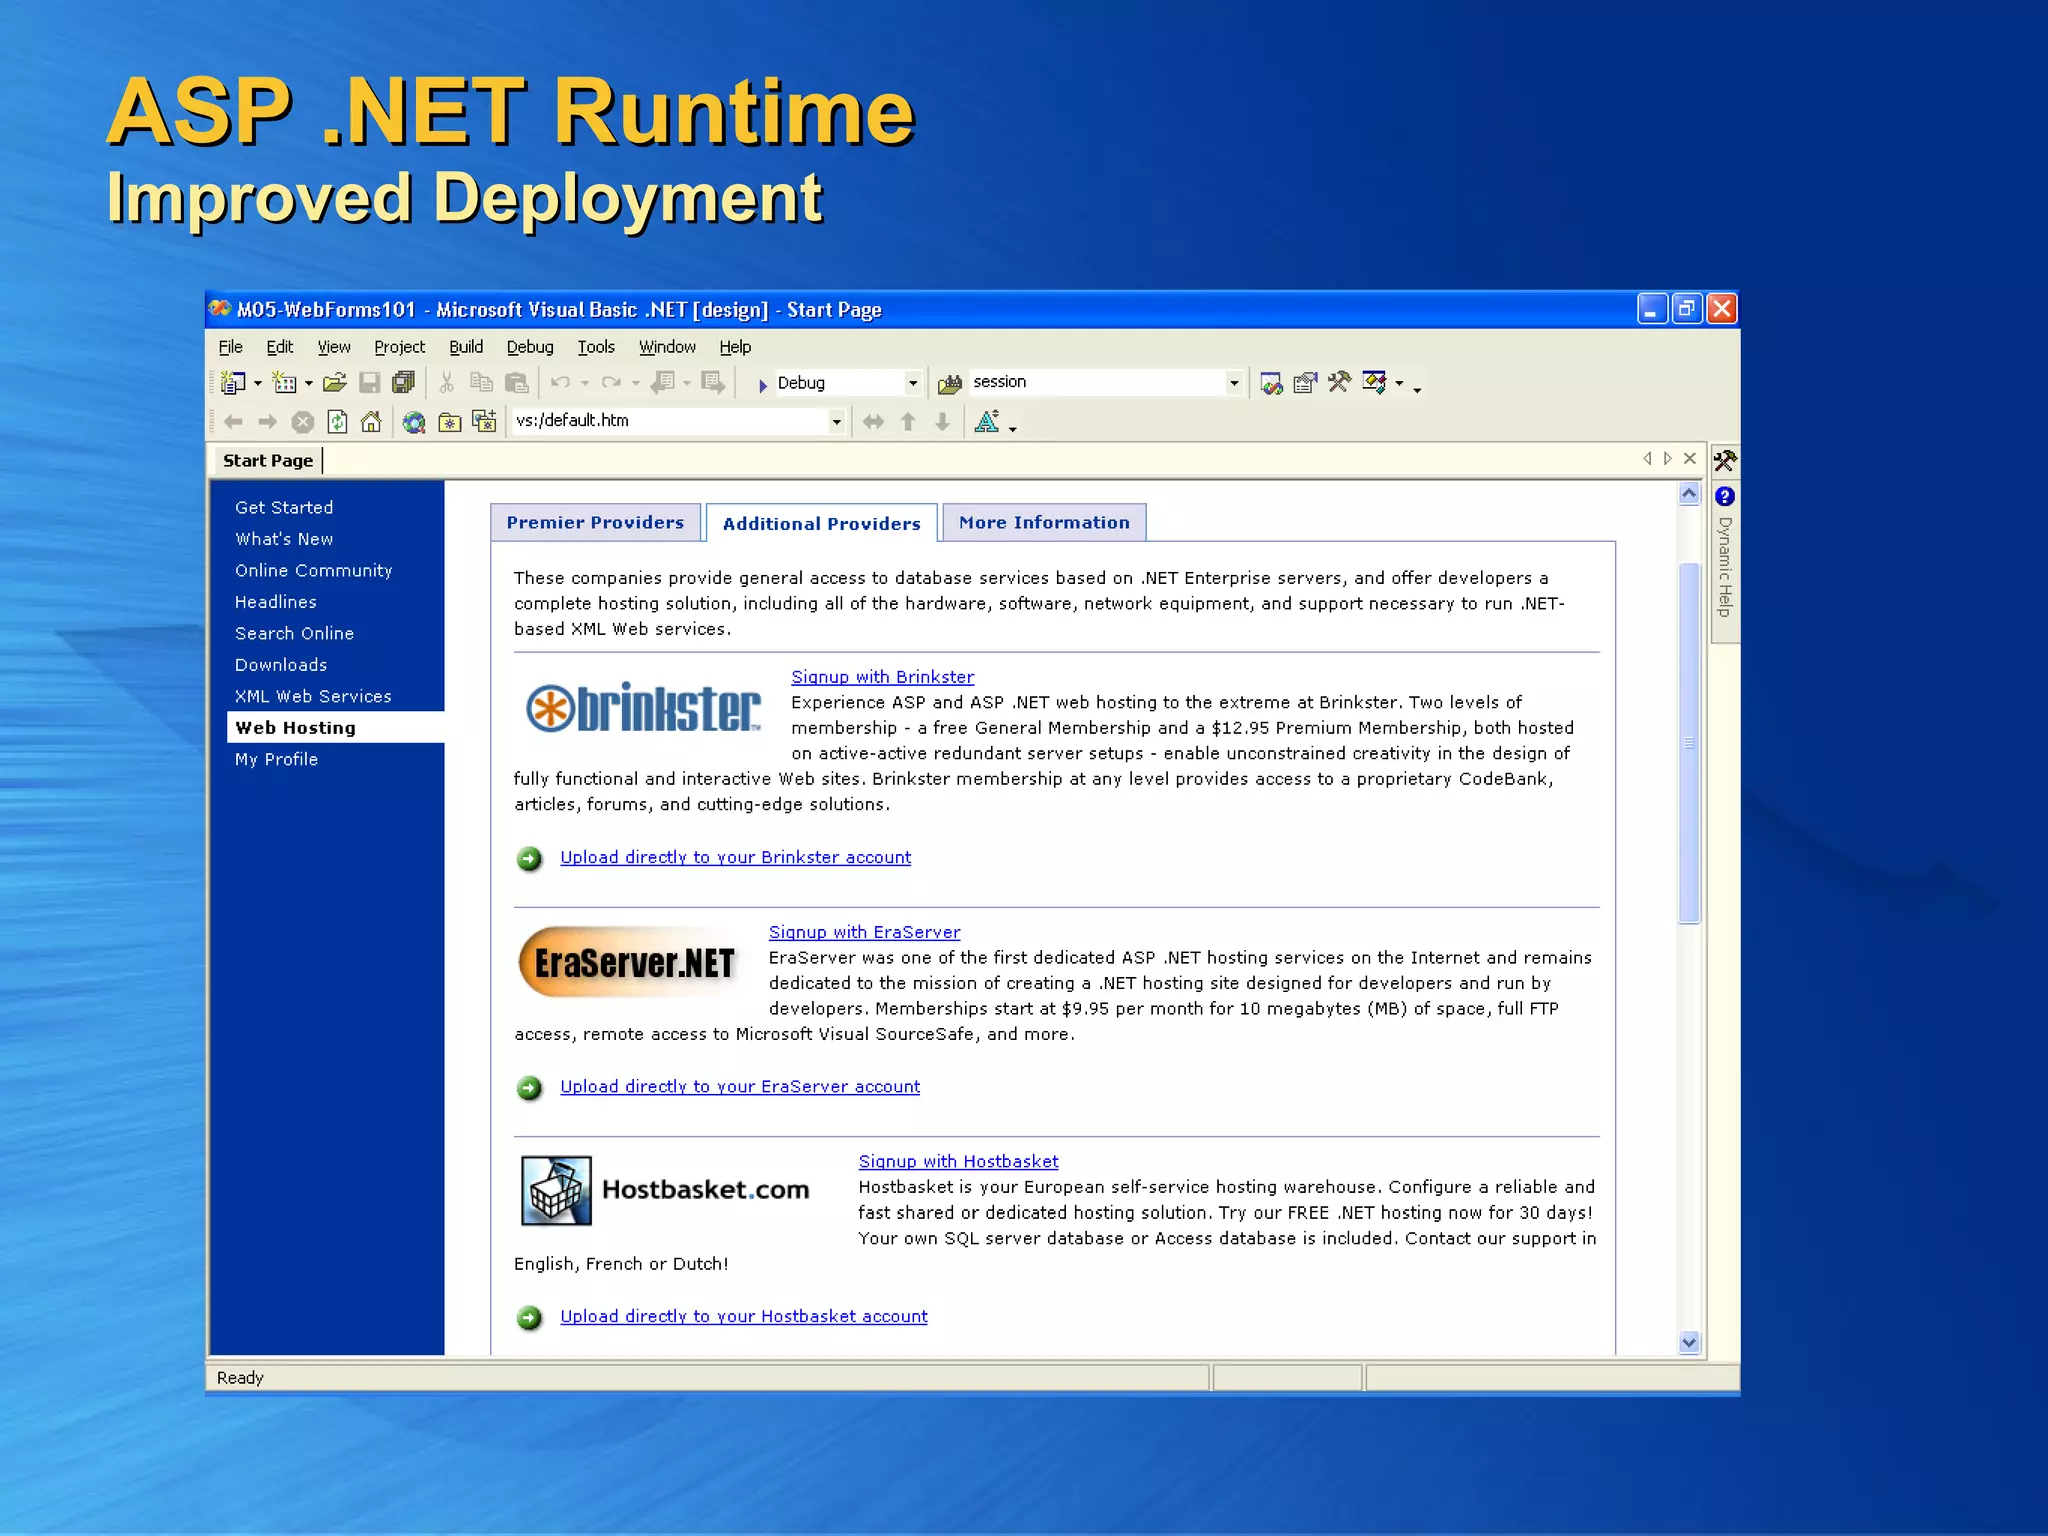Open the File menu
The height and width of the screenshot is (1536, 2048).
(230, 347)
